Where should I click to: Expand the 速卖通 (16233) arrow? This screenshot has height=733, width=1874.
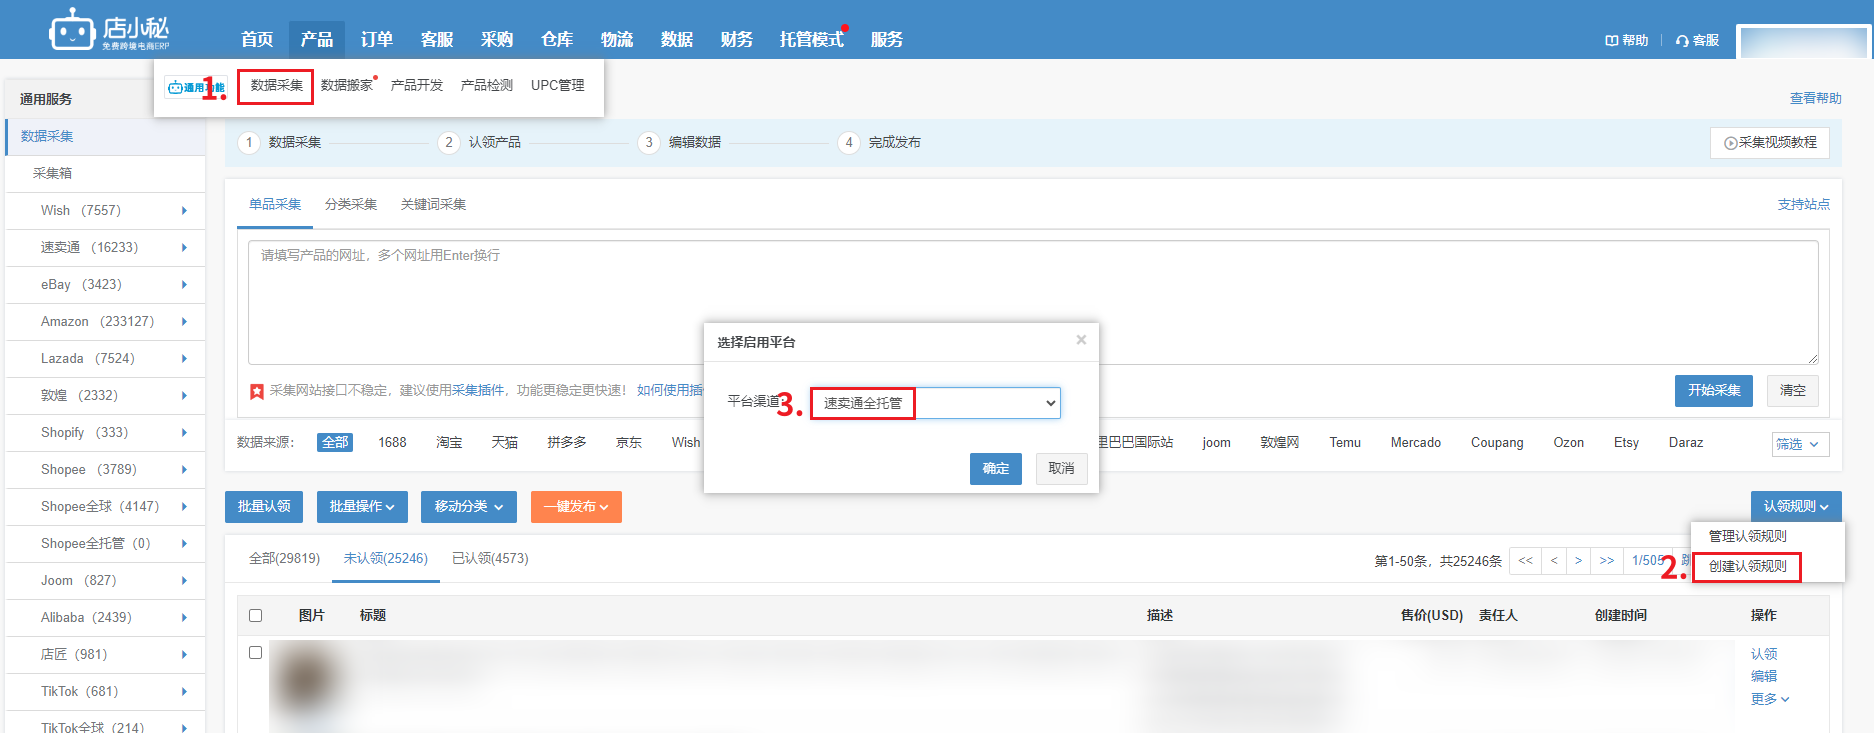click(x=184, y=248)
